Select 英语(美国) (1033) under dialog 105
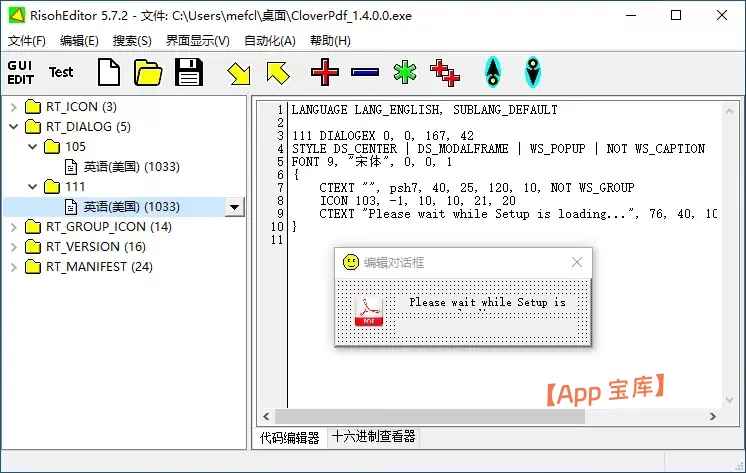The width and height of the screenshot is (746, 473). (130, 167)
